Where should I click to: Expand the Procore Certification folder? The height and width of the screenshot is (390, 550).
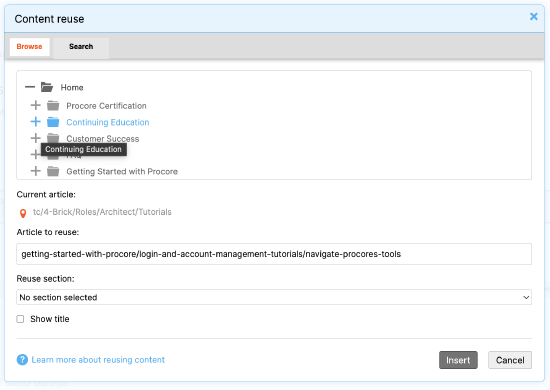pyautogui.click(x=35, y=105)
